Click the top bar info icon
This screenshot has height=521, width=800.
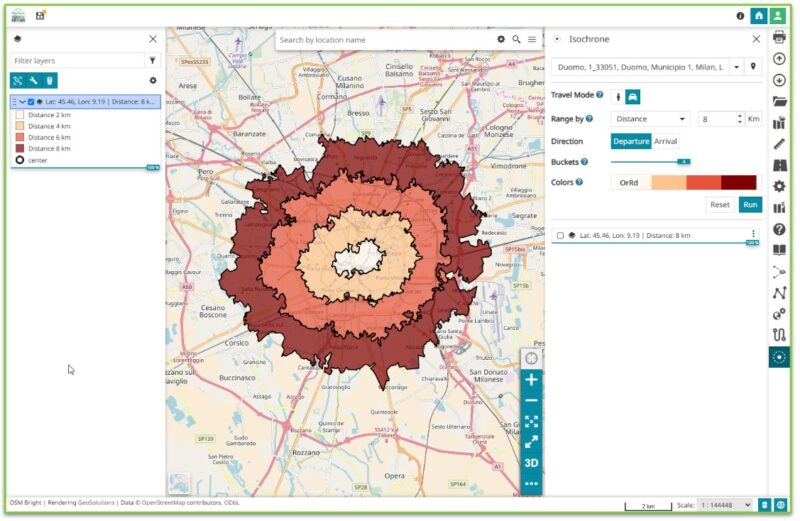(x=740, y=16)
